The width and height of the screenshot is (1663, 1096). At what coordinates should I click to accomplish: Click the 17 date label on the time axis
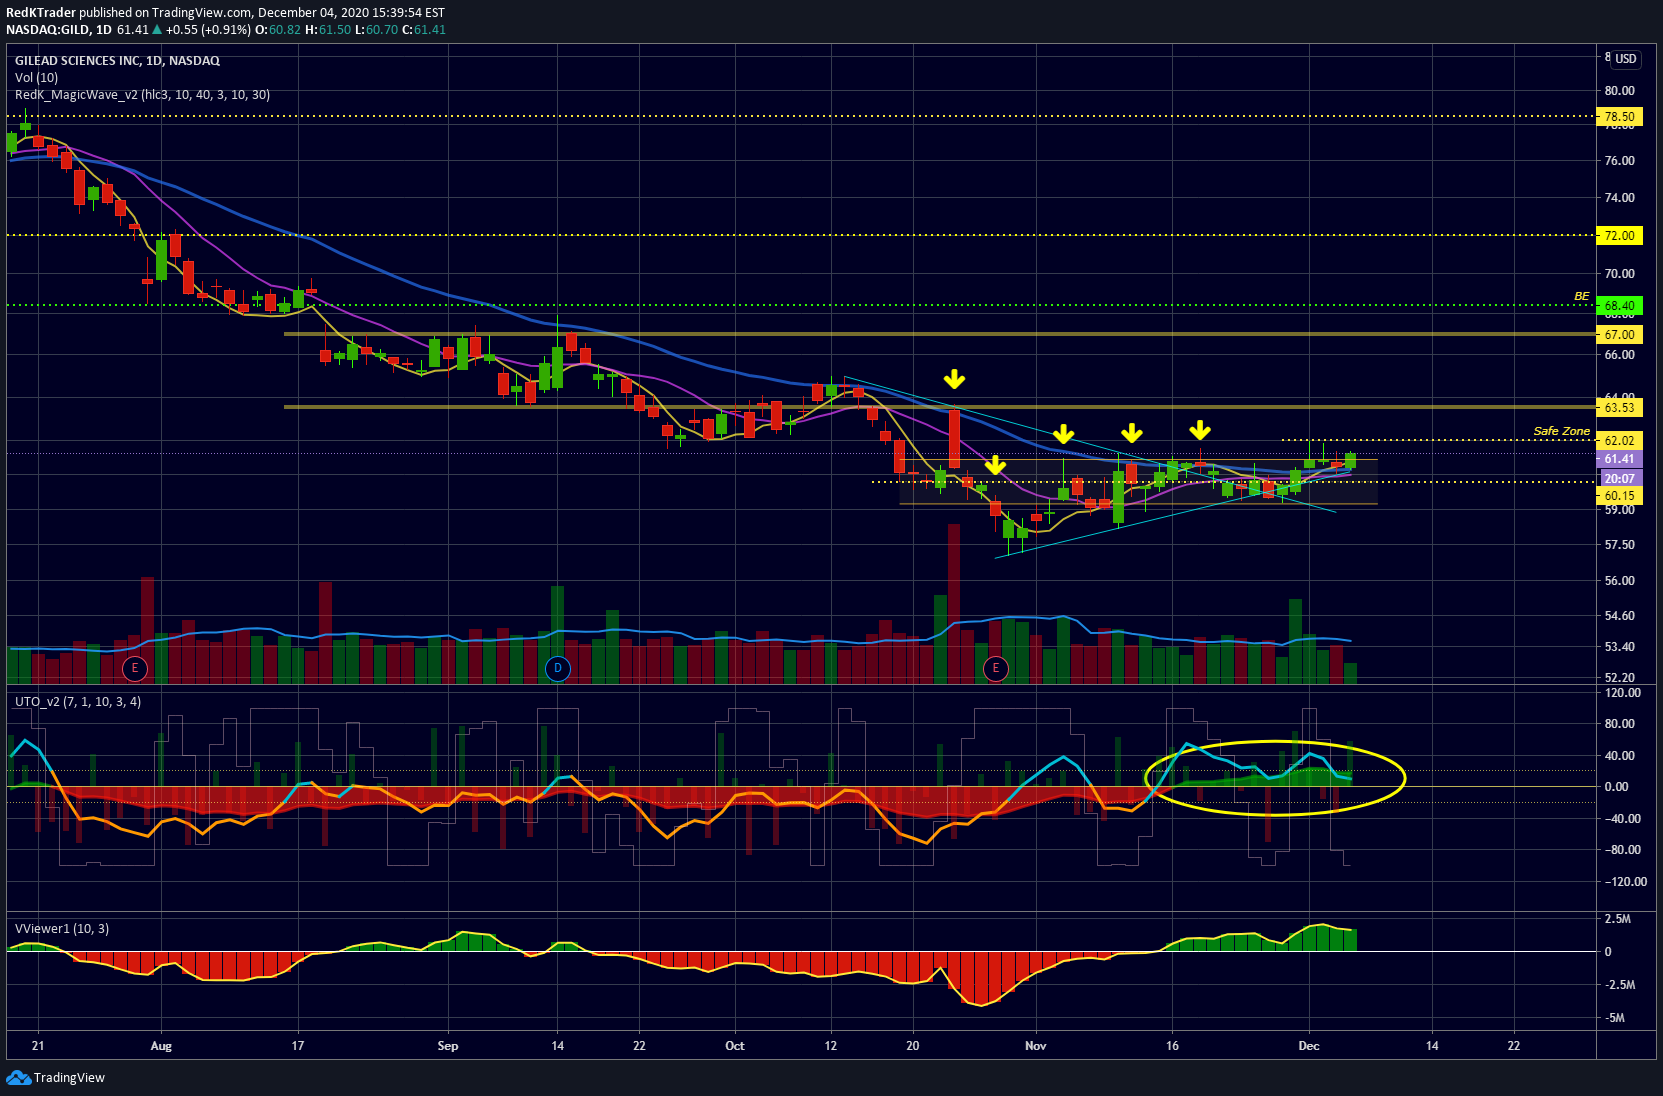(x=298, y=1046)
